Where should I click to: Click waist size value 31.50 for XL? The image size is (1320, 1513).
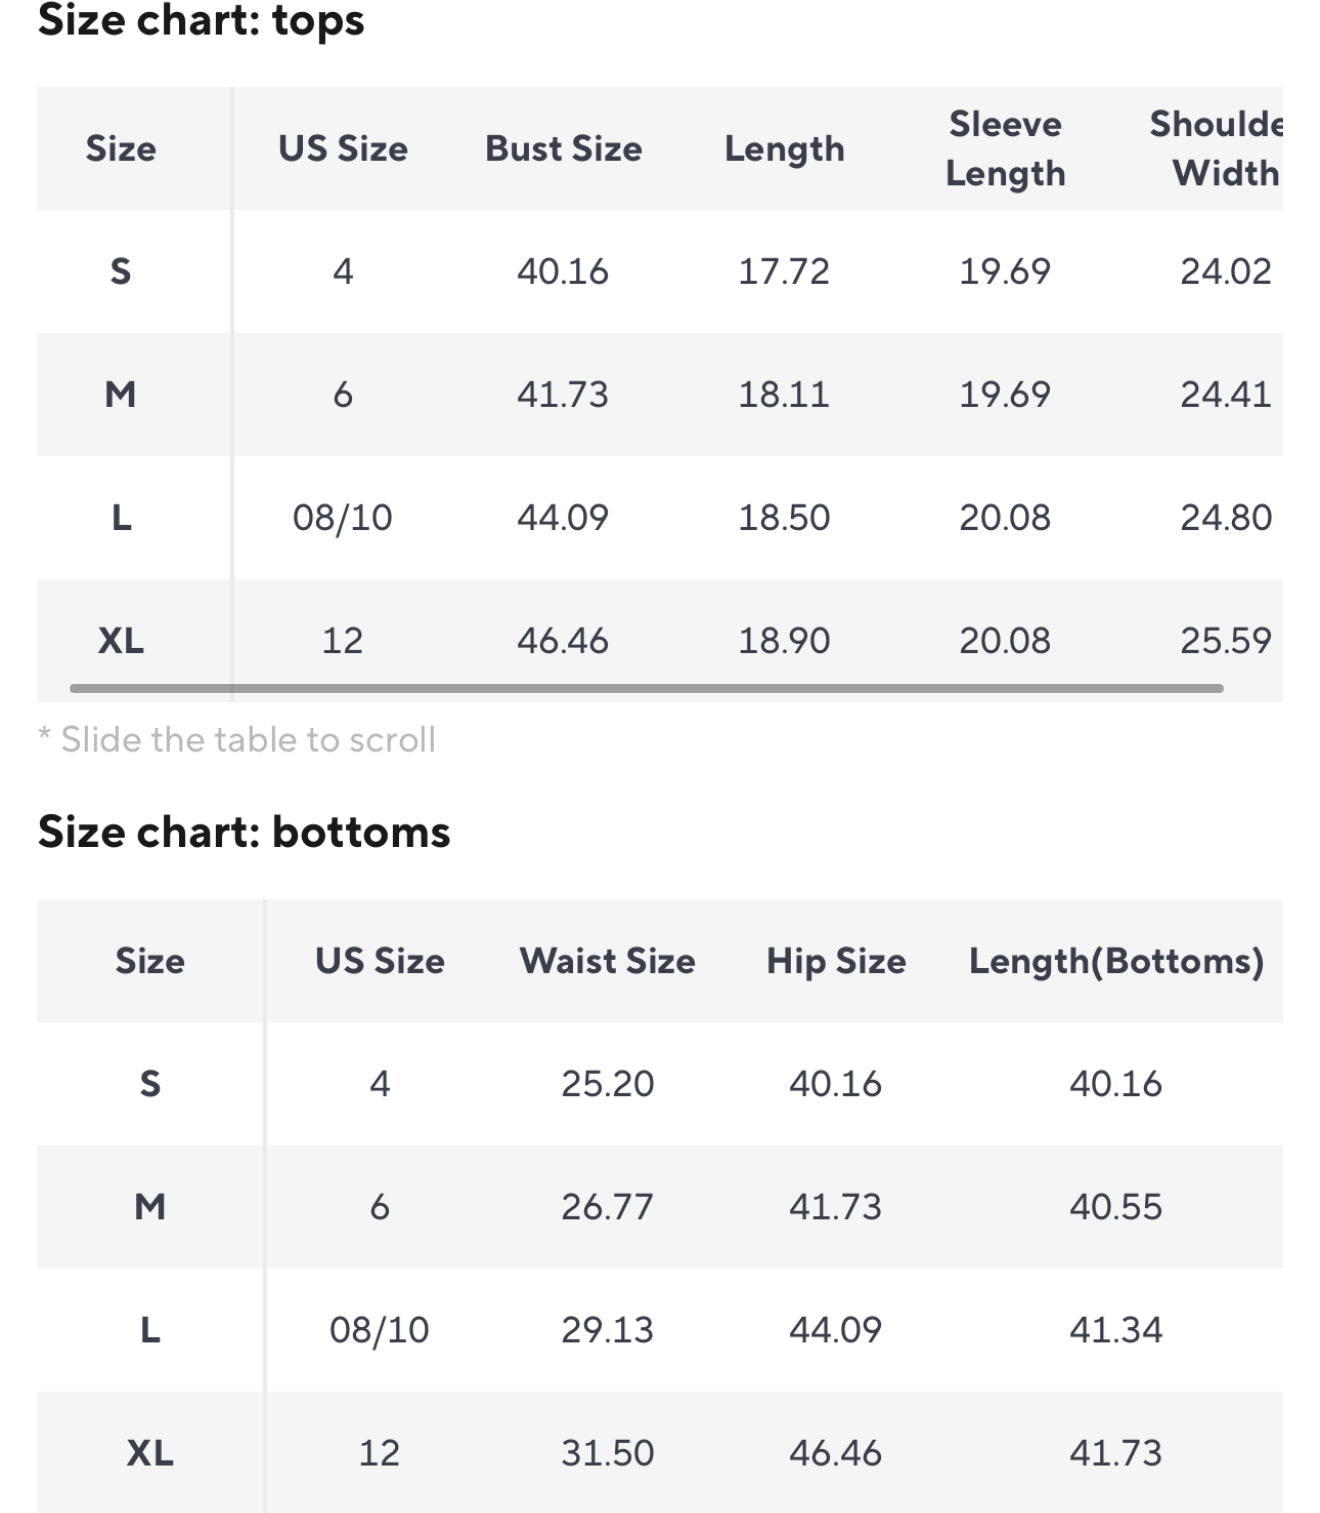point(607,1453)
